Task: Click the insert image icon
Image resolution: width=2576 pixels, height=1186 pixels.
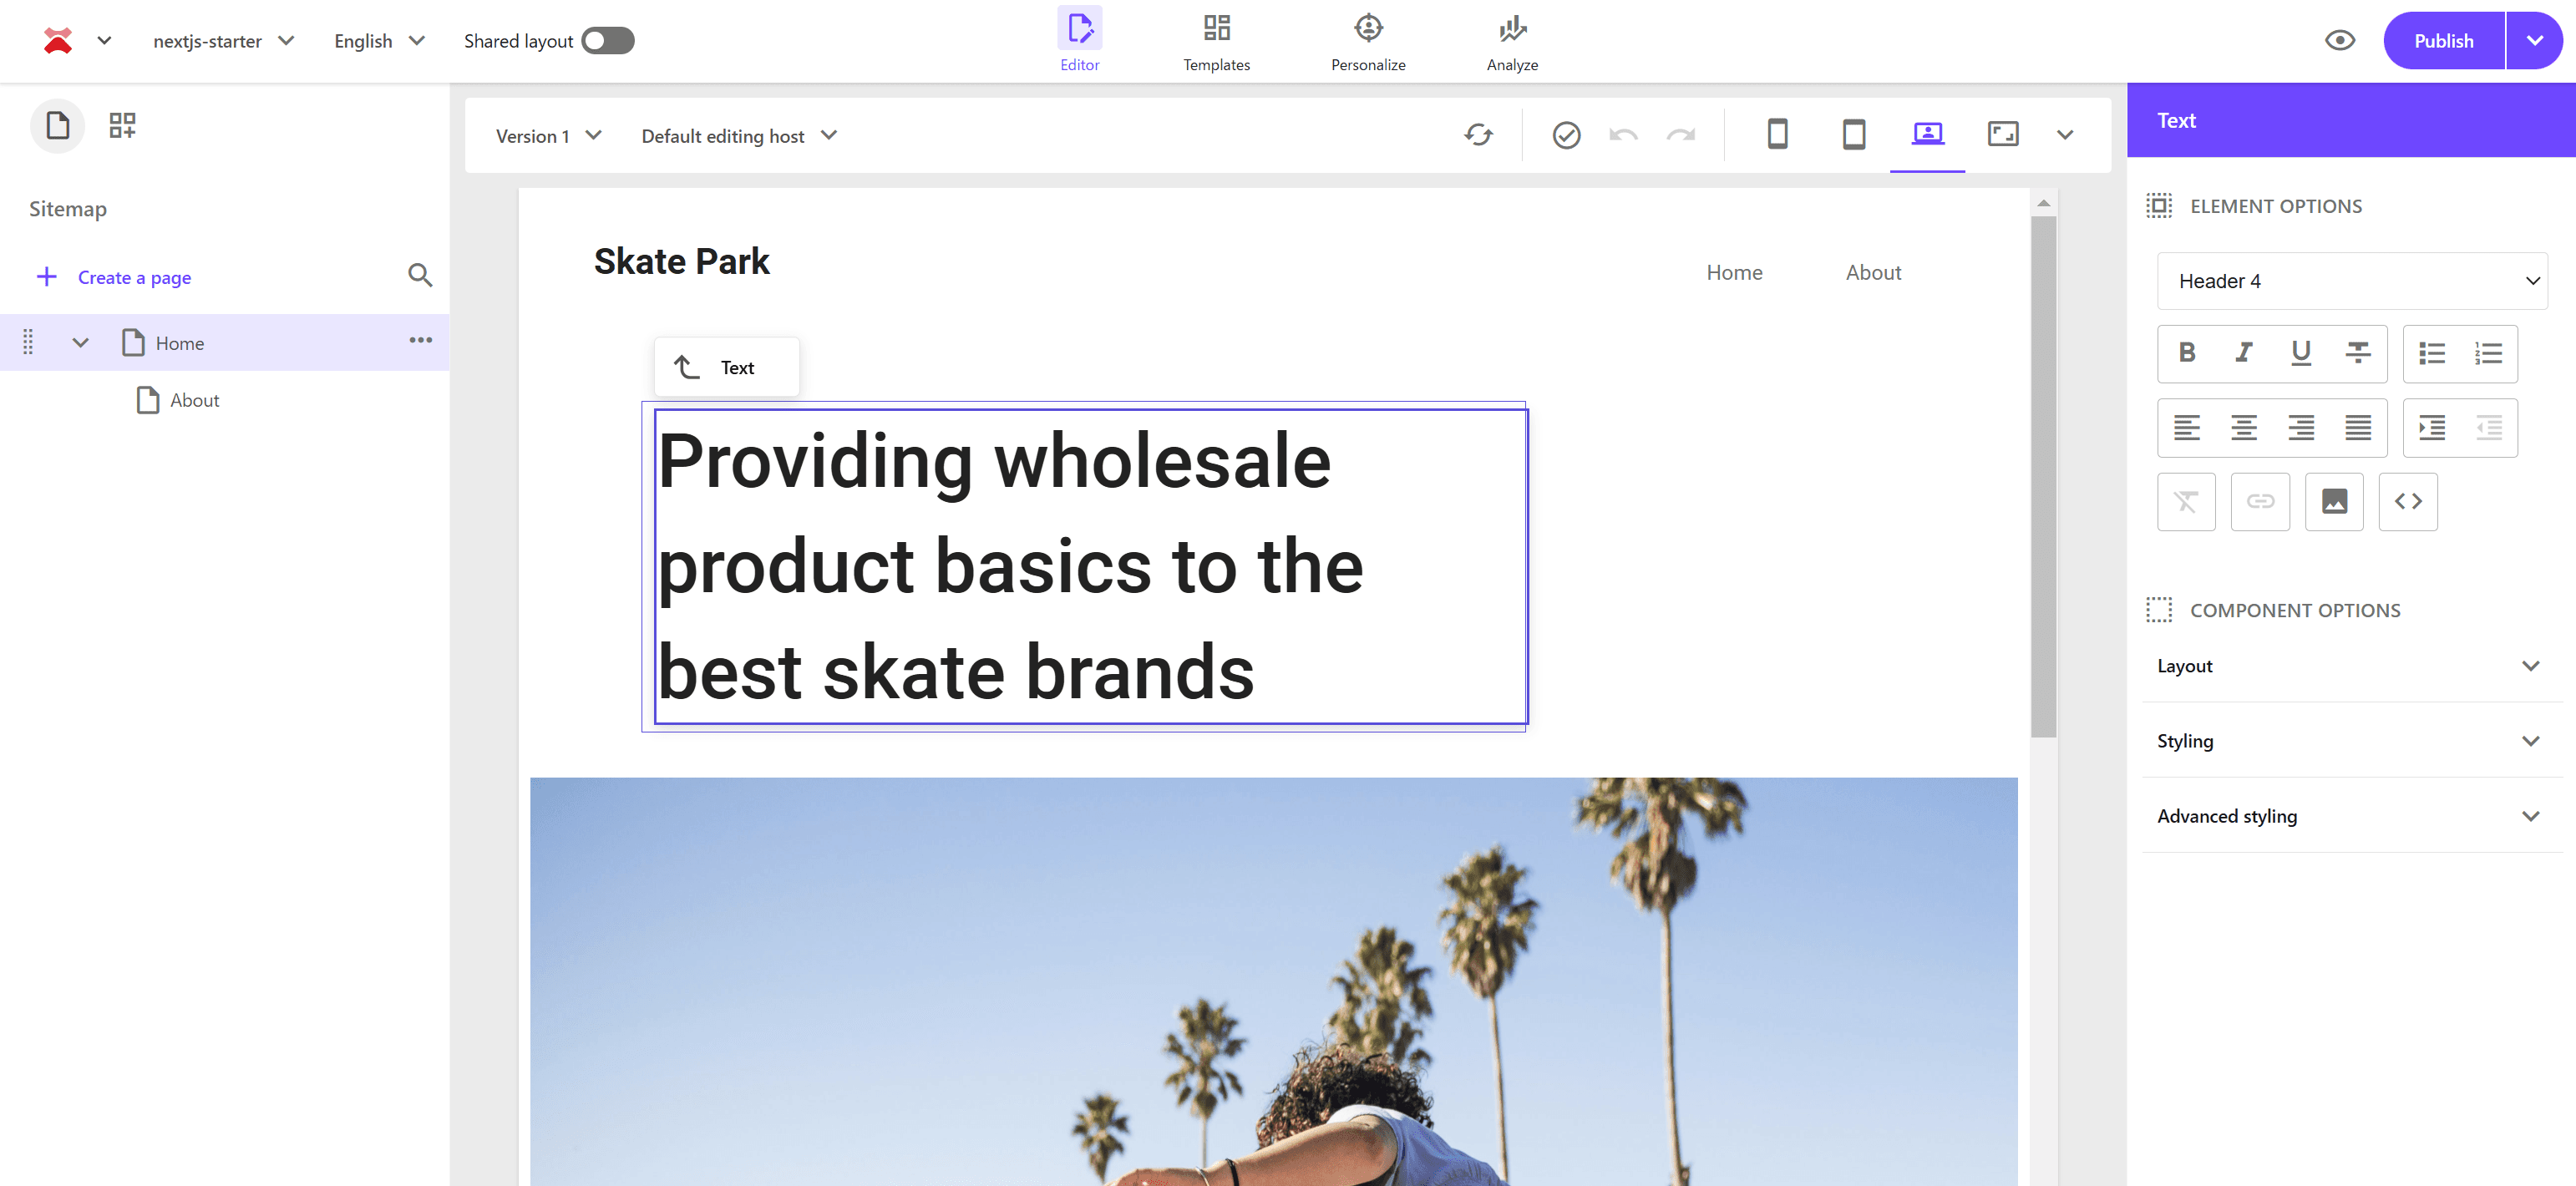Action: pyautogui.click(x=2334, y=502)
